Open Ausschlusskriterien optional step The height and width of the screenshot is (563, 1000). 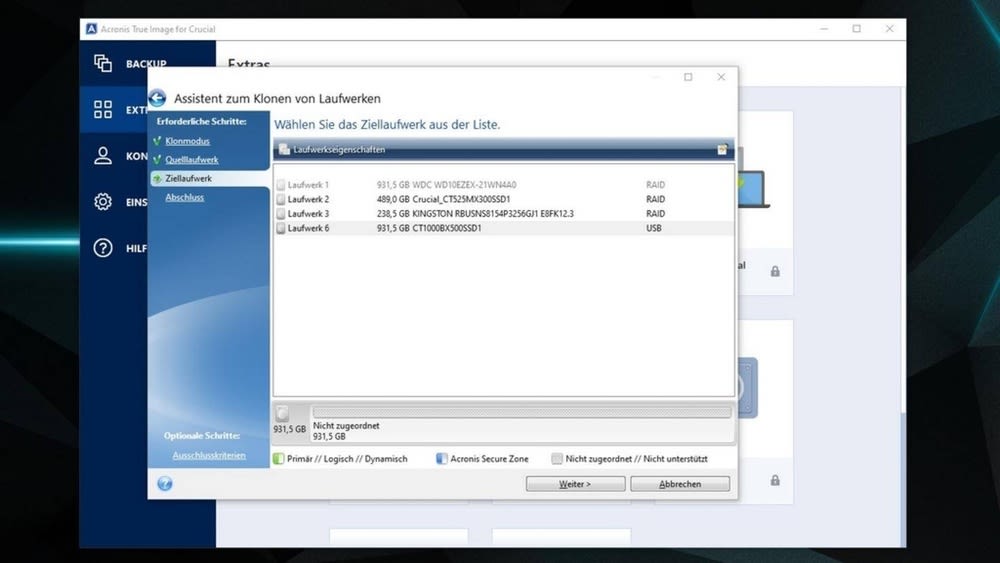coord(209,455)
